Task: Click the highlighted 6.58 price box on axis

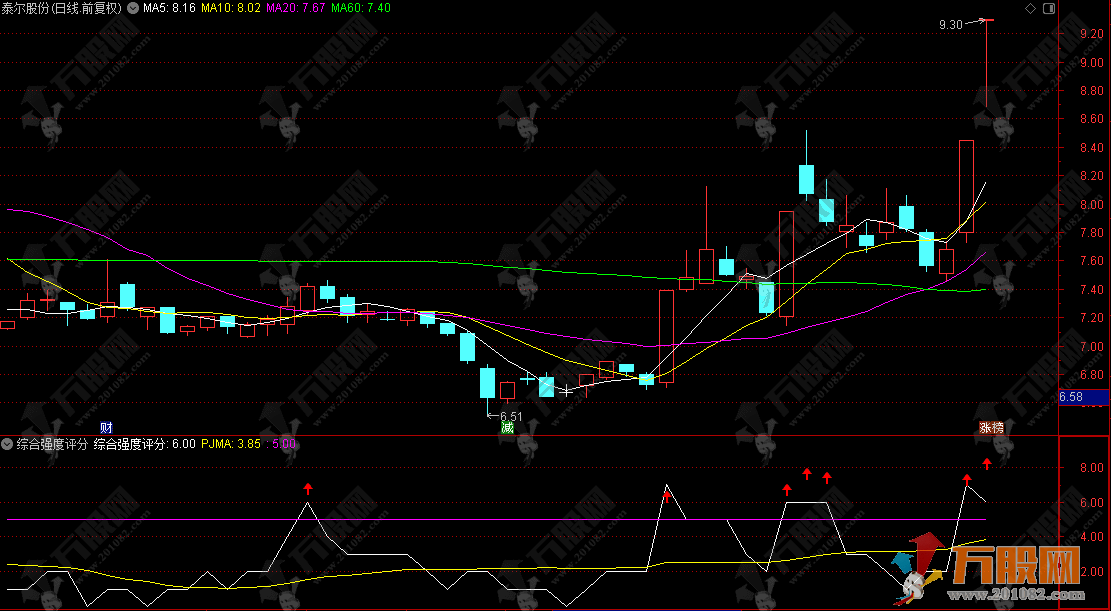Action: 1084,397
